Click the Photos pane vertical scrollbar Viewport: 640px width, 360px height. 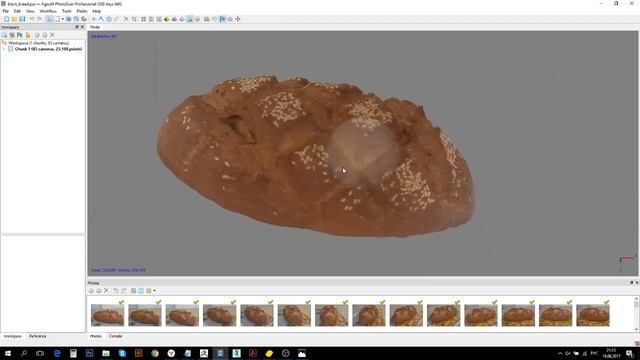point(636,313)
